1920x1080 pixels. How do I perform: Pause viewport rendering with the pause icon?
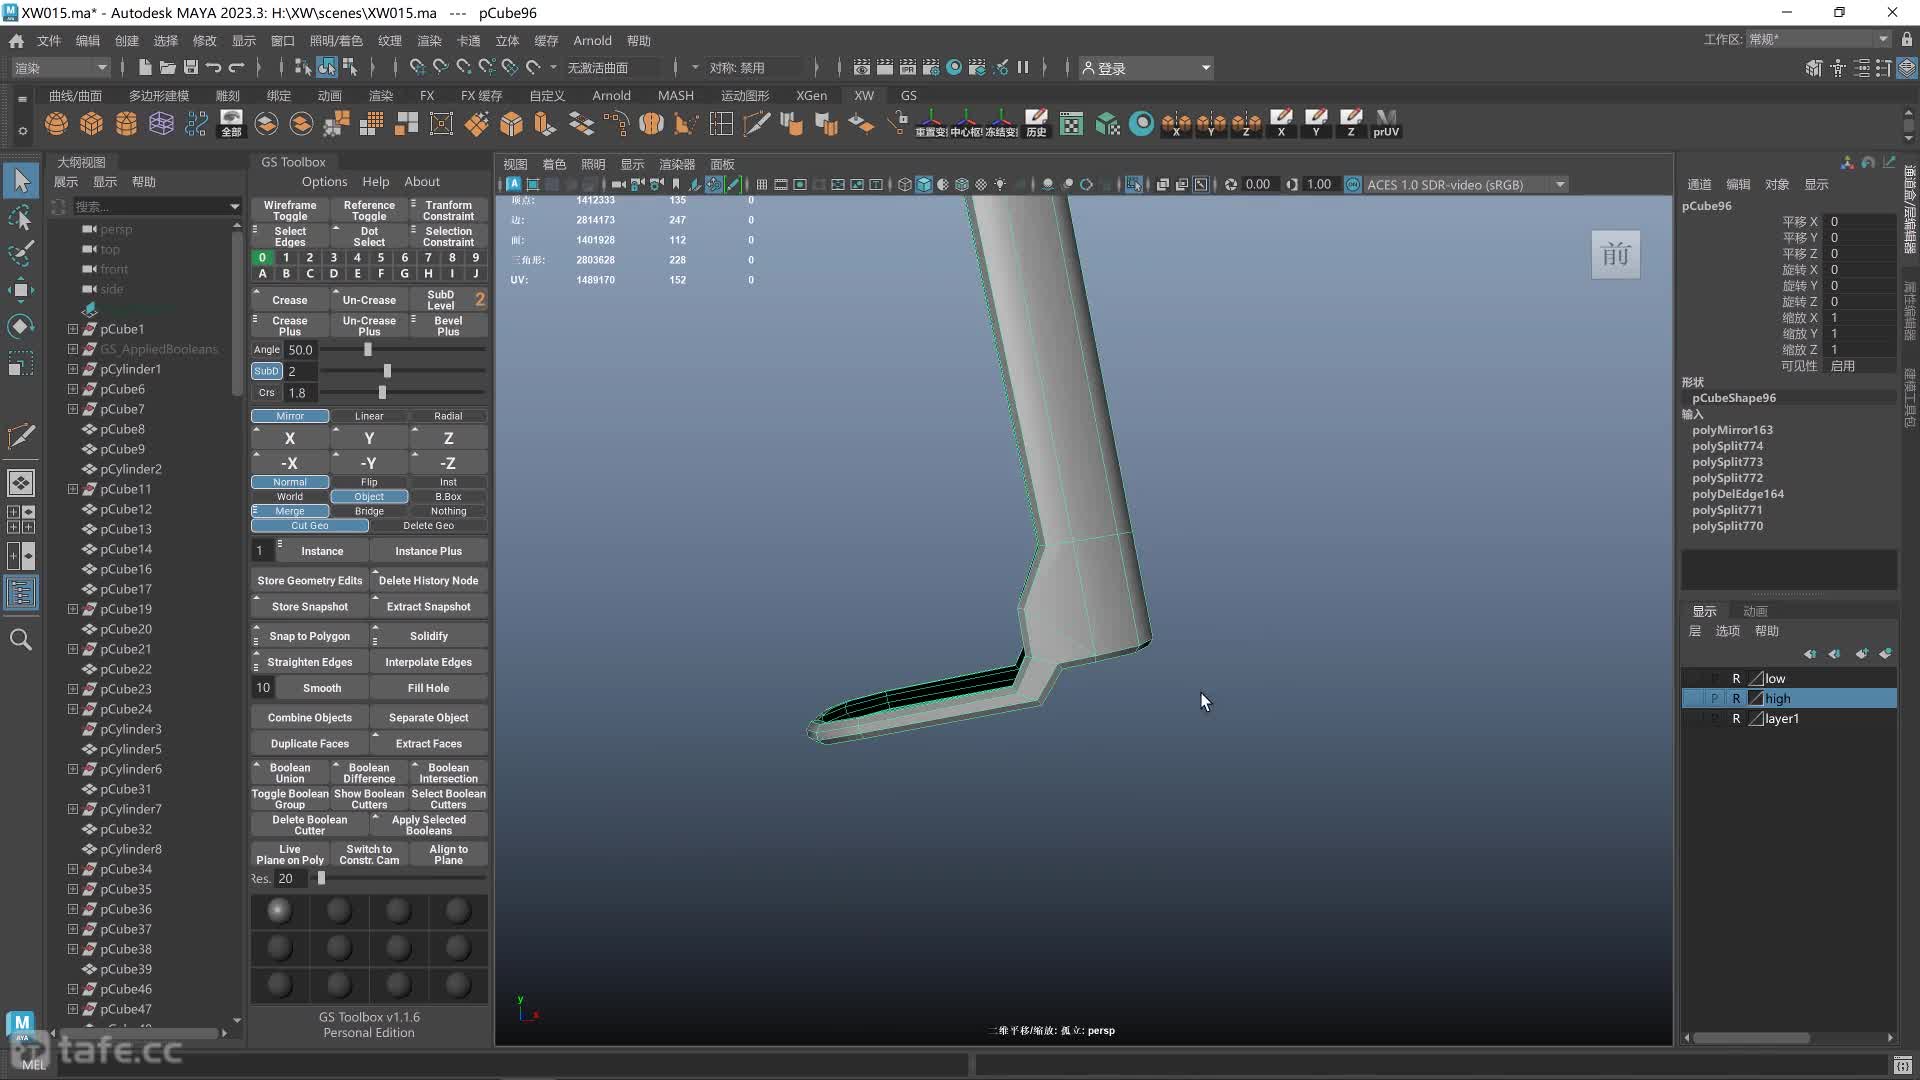click(x=1023, y=68)
